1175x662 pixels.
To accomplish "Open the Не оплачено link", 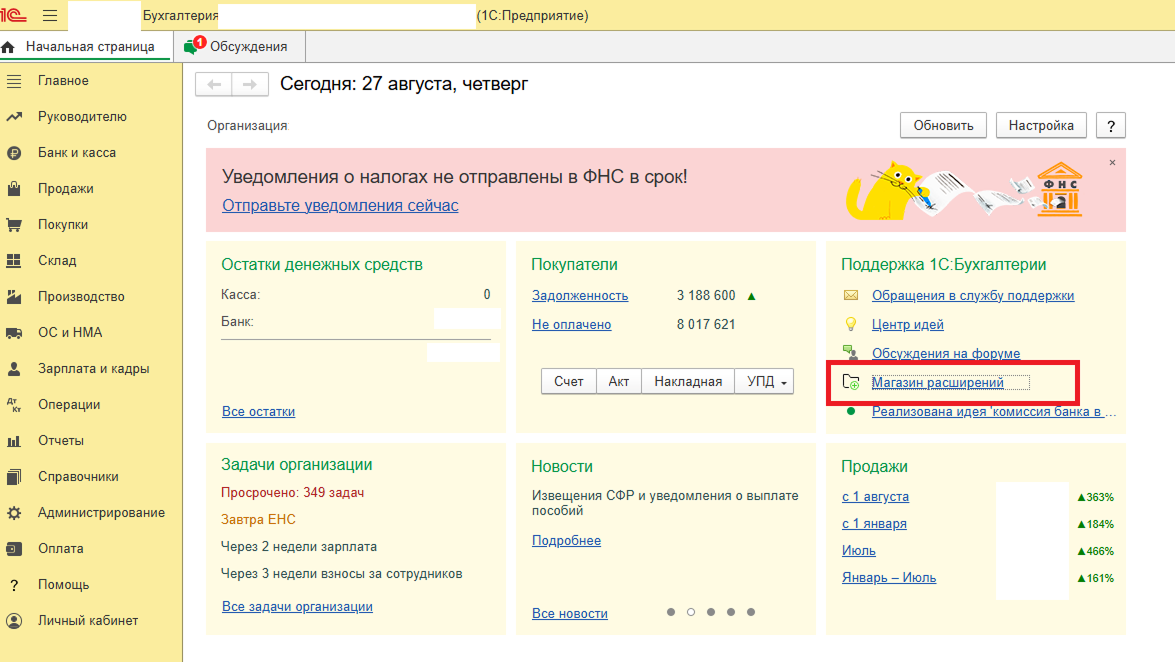I will 572,325.
